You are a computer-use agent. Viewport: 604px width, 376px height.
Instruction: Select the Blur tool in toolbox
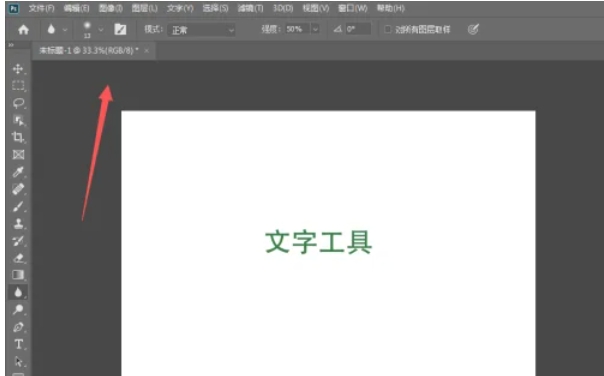point(18,292)
